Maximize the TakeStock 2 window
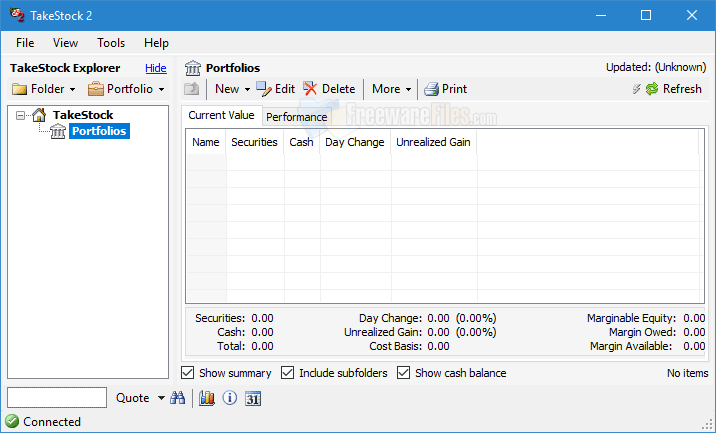This screenshot has height=433, width=716. pos(646,16)
